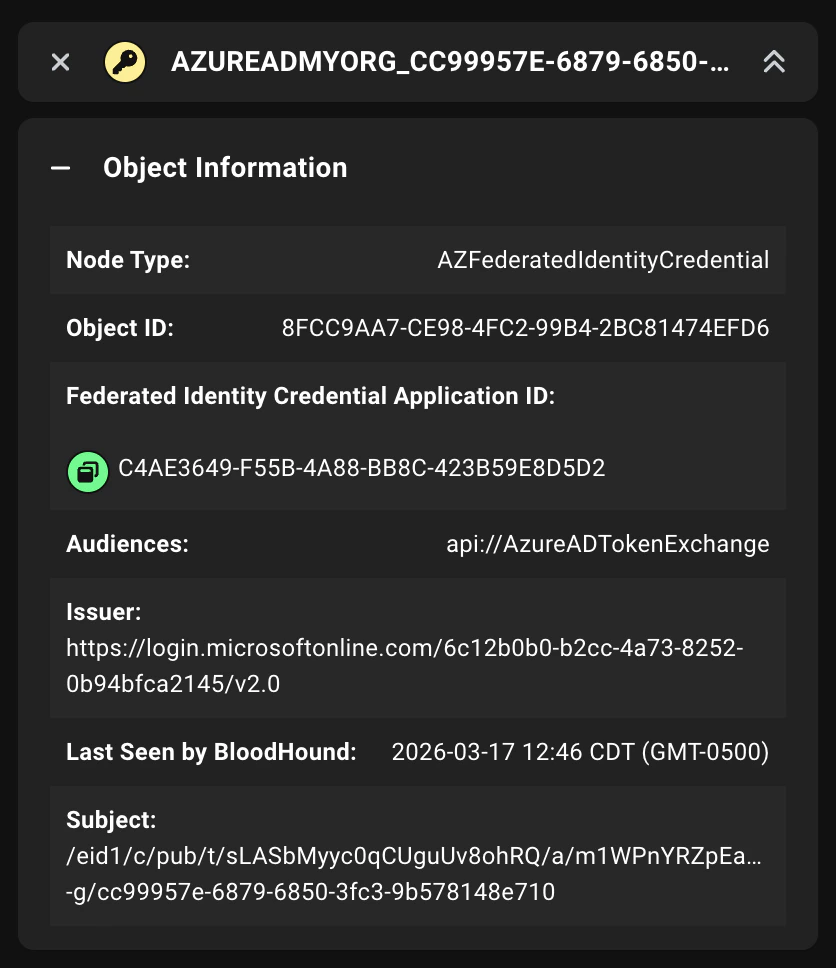
Task: Toggle the Object Information visibility with the minus control
Action: (x=62, y=167)
